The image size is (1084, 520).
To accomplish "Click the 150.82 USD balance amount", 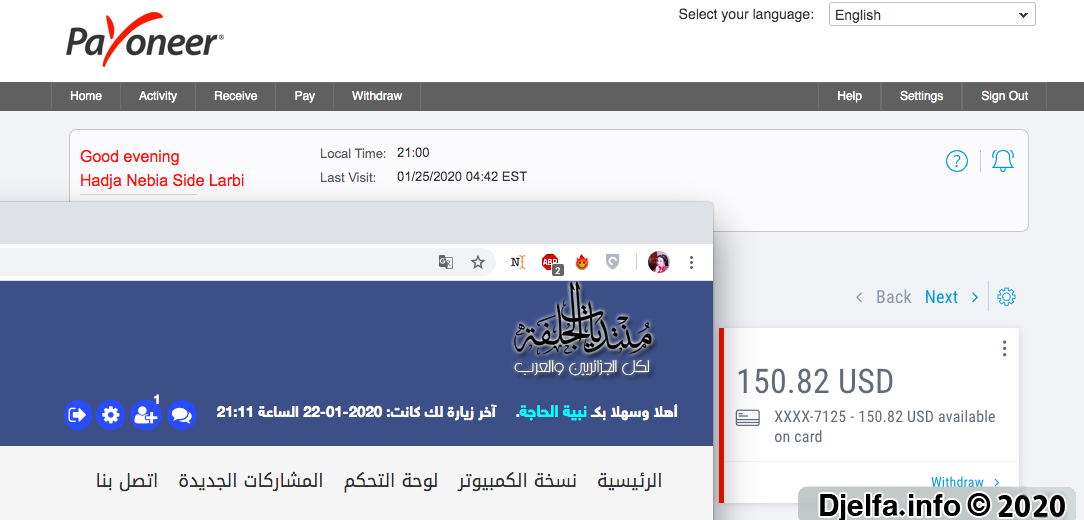I will click(x=815, y=381).
